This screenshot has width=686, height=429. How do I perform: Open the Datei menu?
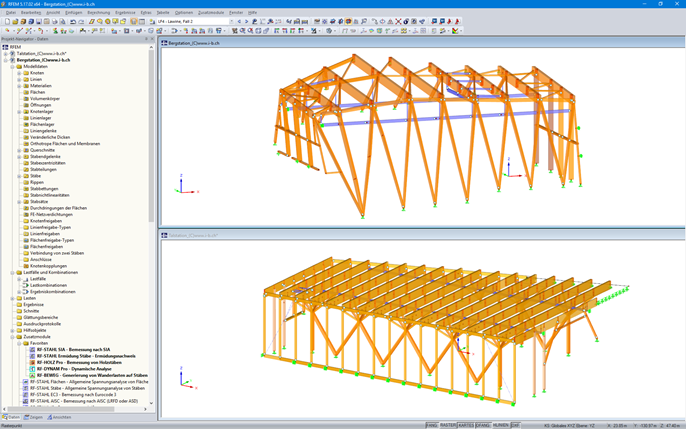click(10, 13)
